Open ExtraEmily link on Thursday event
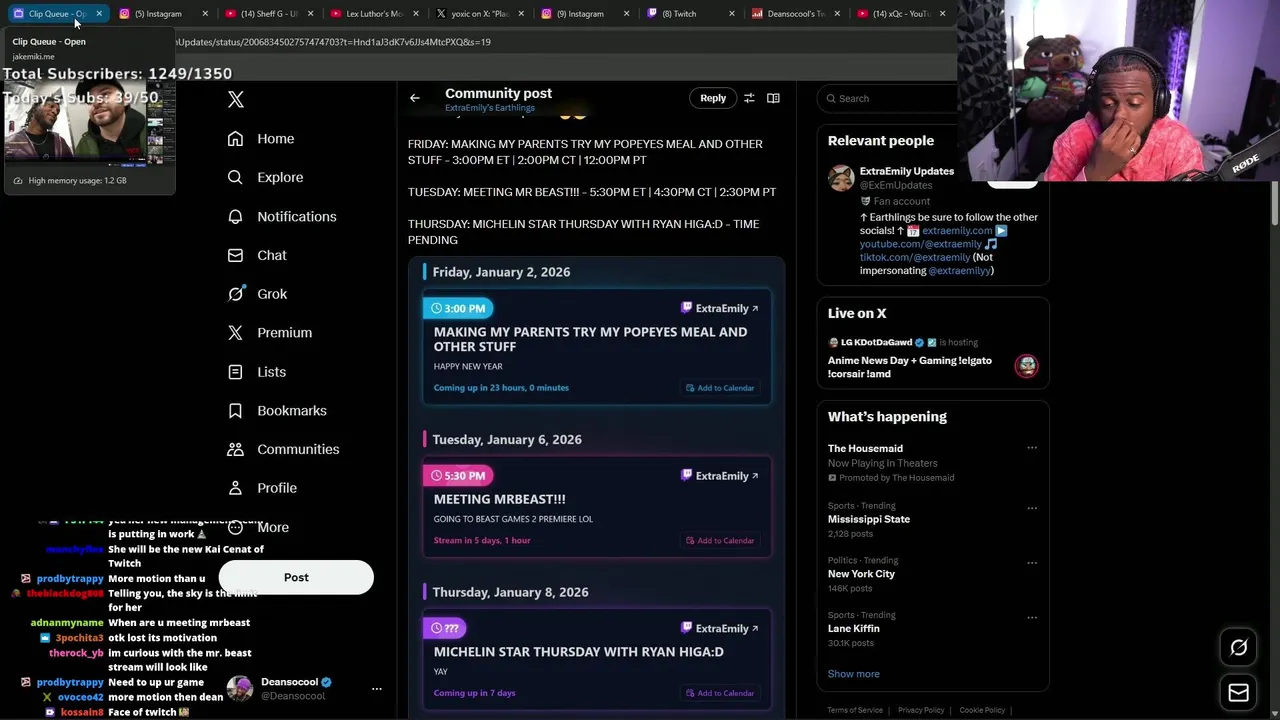This screenshot has height=720, width=1280. [720, 628]
